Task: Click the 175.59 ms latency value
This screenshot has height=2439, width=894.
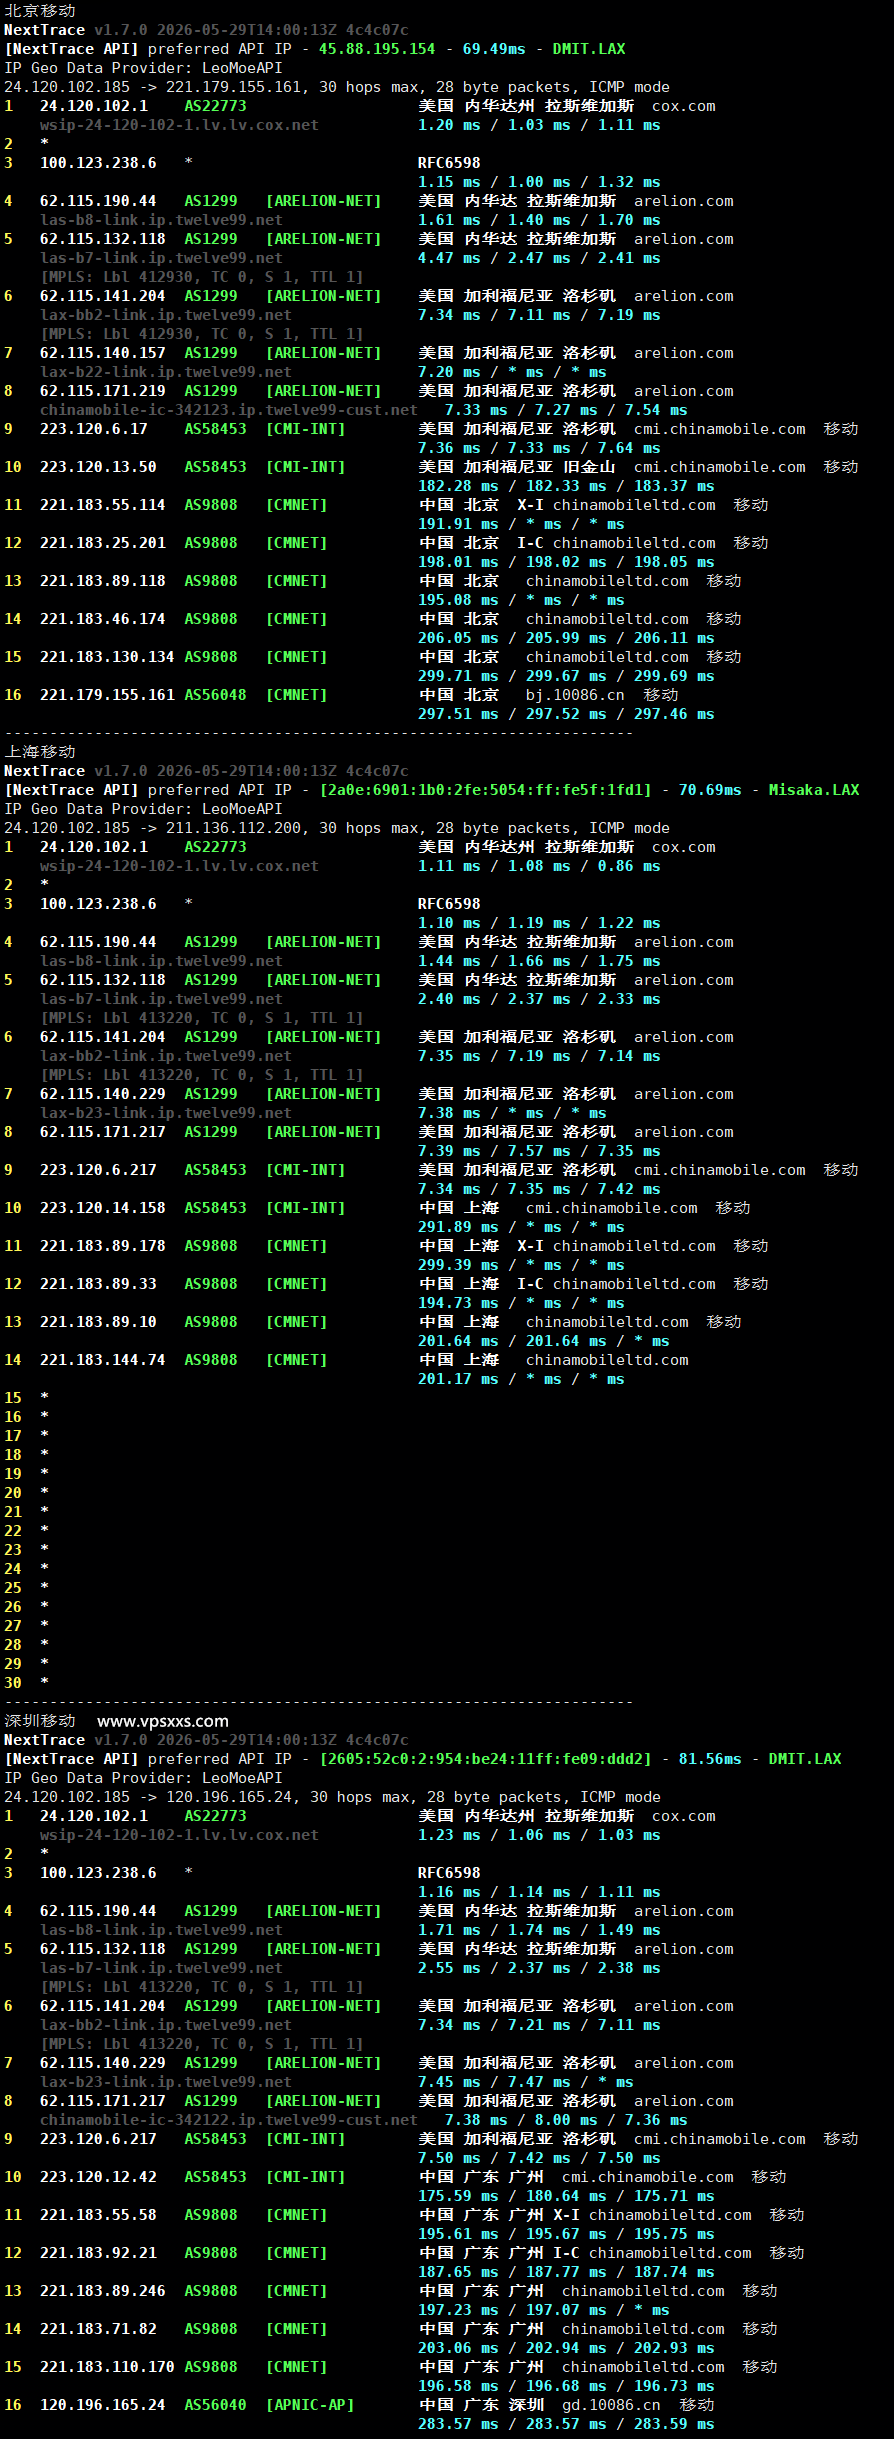Action: [458, 2195]
